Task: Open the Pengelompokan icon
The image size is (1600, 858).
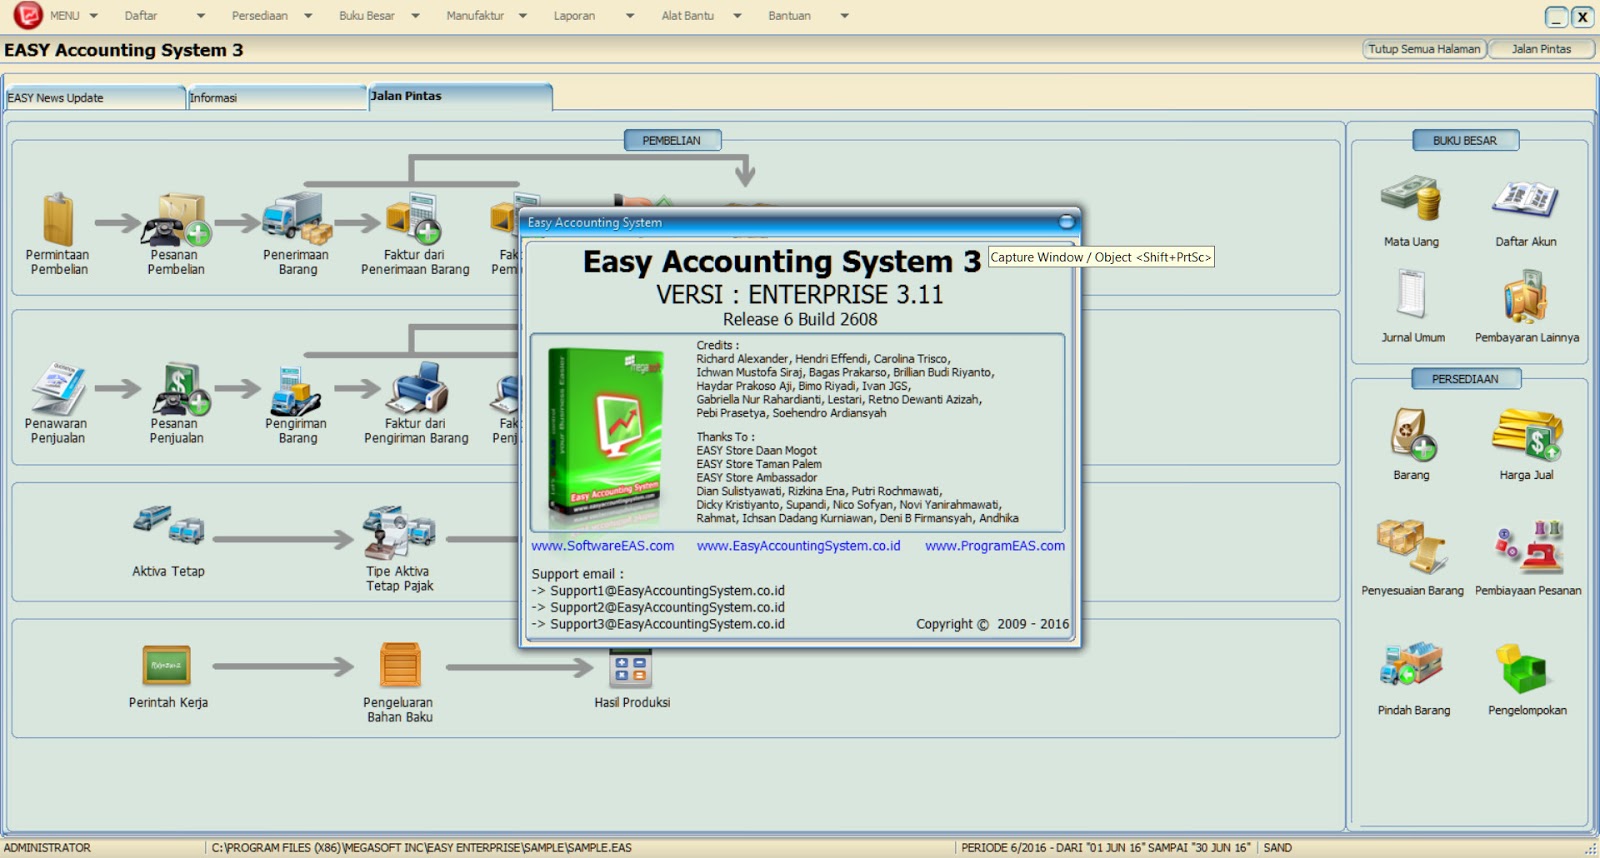Action: [x=1522, y=668]
